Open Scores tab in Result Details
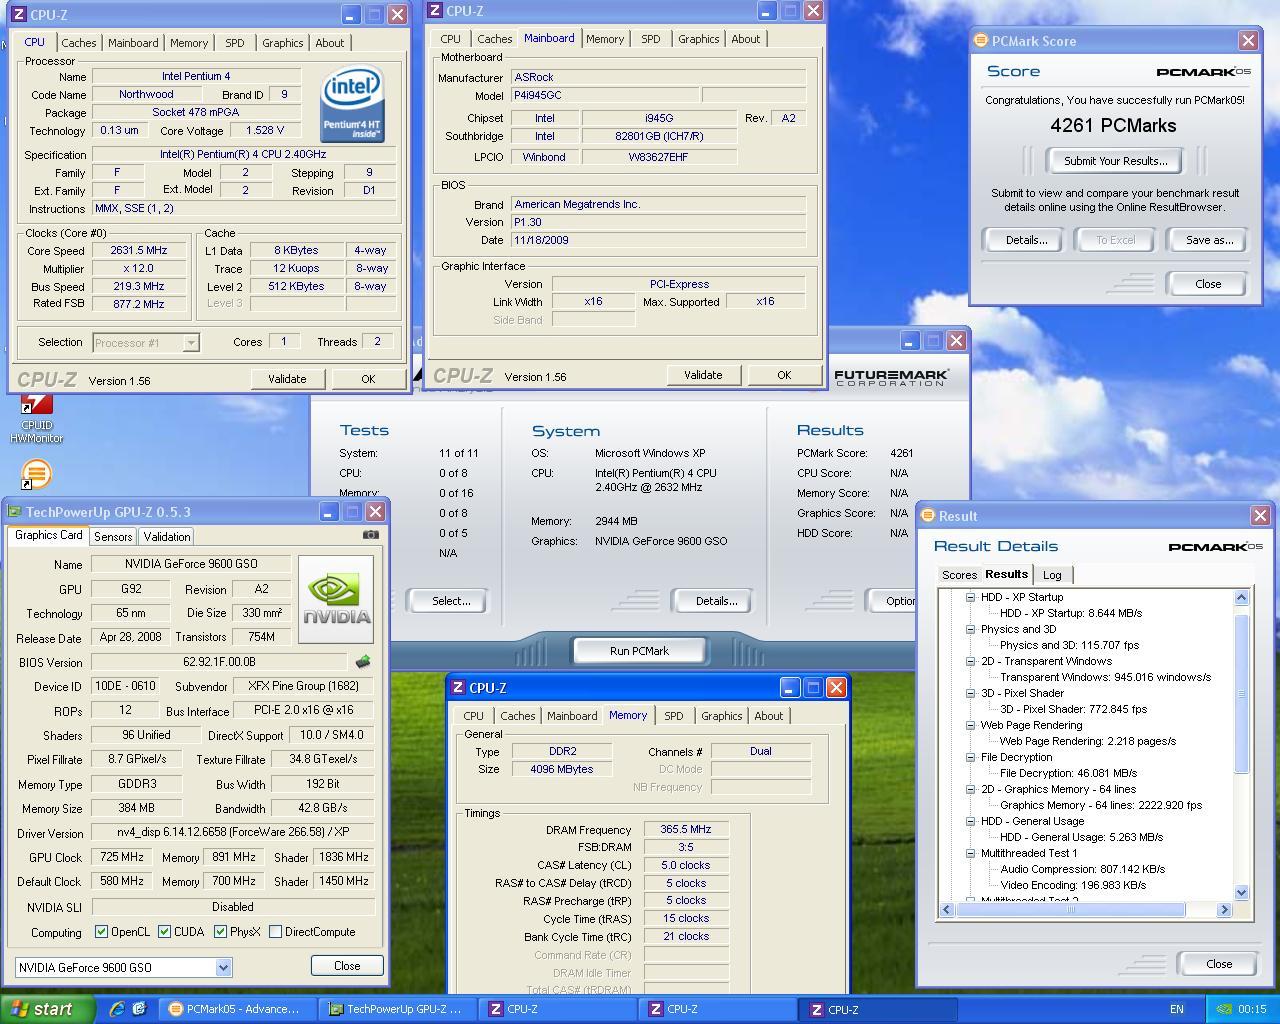This screenshot has height=1024, width=1280. [x=959, y=575]
